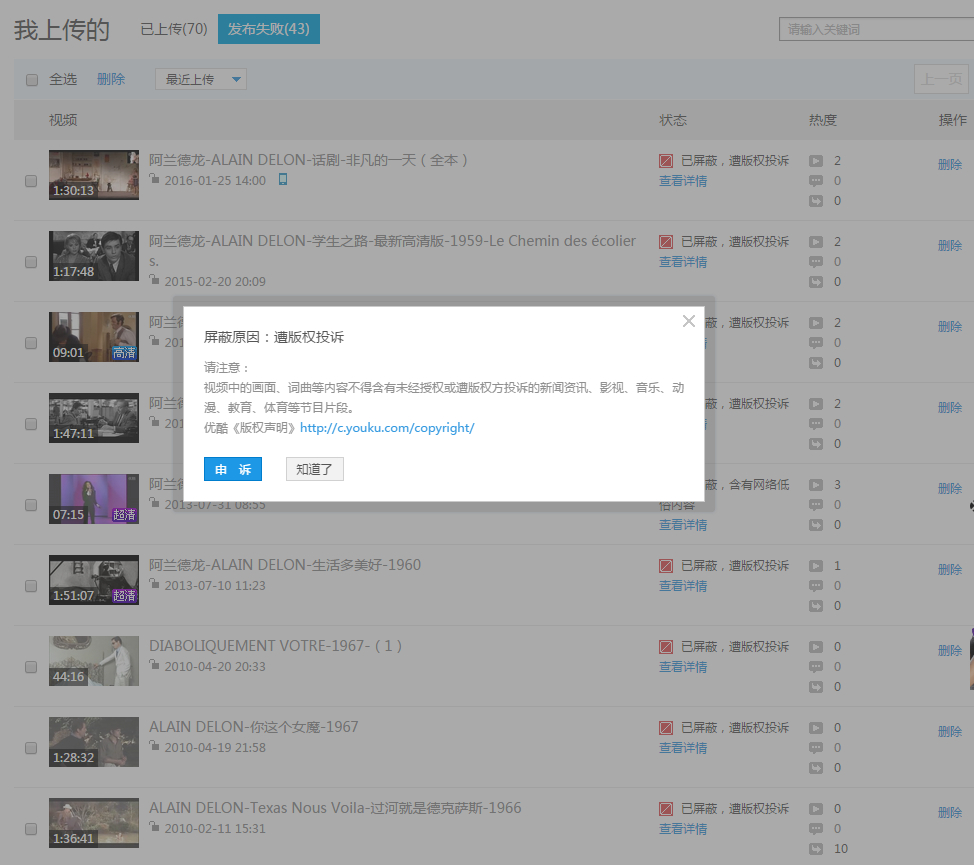Select checkbox of the 09:01 video

click(x=31, y=343)
